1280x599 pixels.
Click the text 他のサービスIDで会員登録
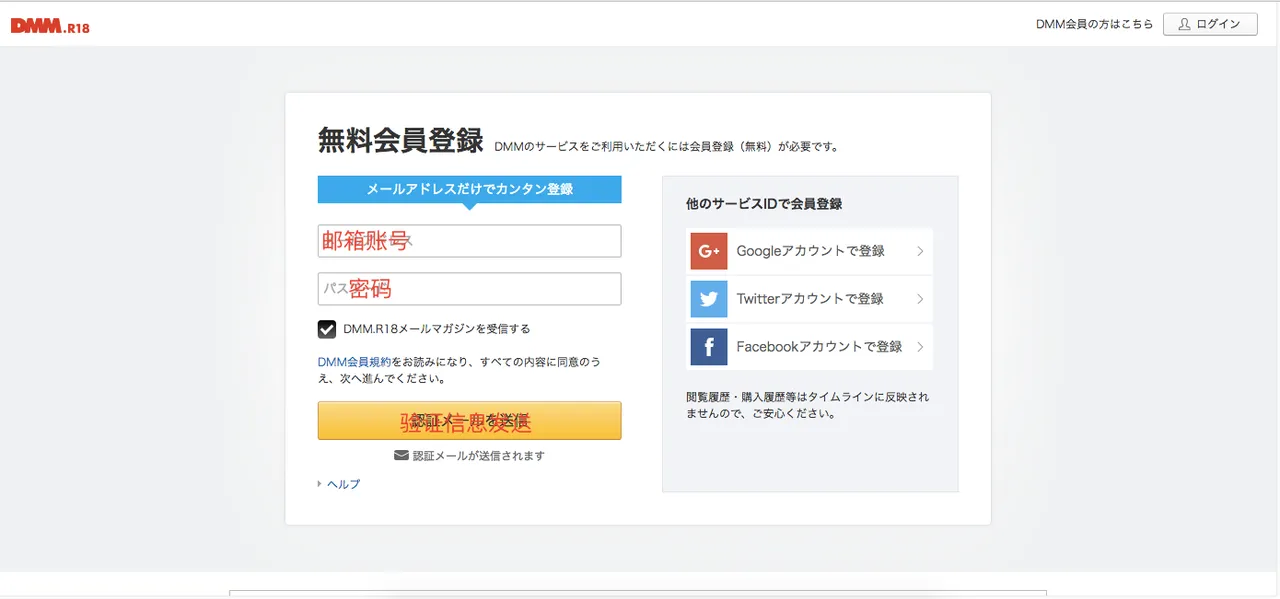pos(764,203)
